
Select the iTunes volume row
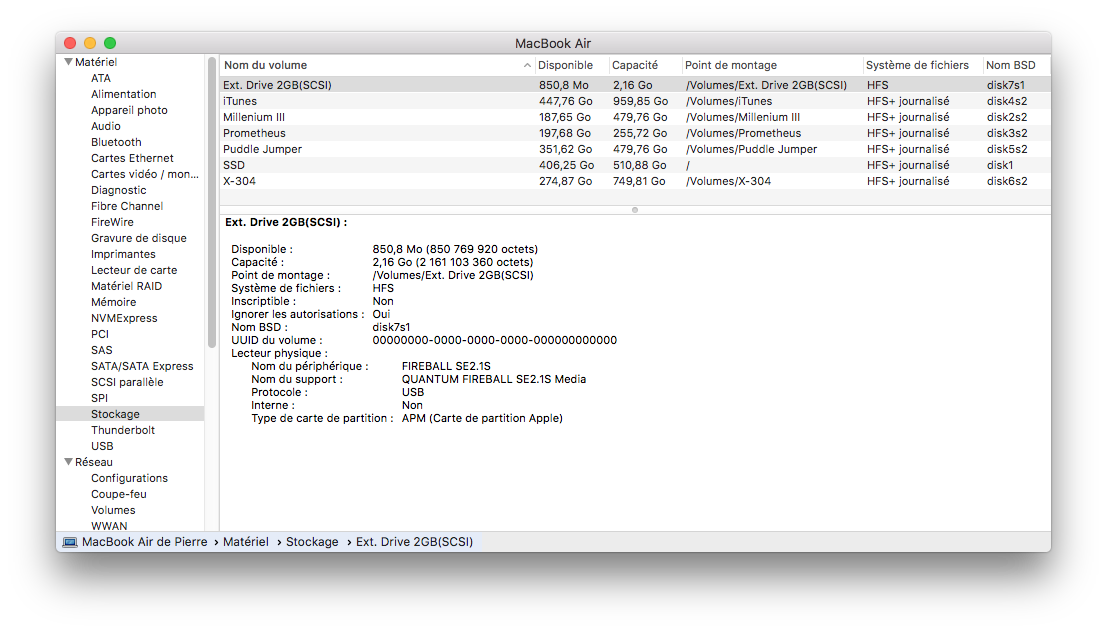click(x=635, y=101)
